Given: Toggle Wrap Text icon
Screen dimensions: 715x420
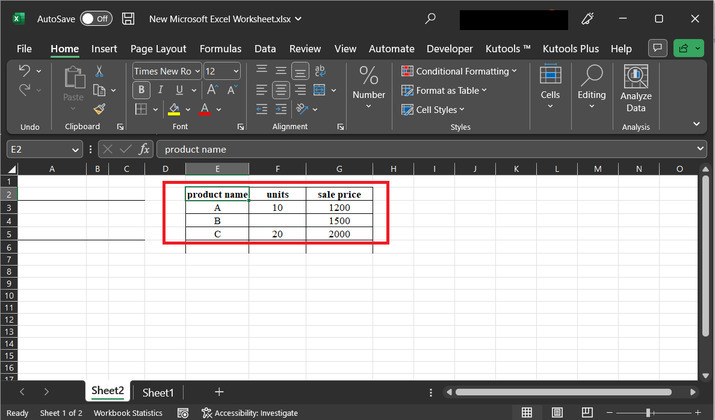Looking at the screenshot, I should click(320, 70).
